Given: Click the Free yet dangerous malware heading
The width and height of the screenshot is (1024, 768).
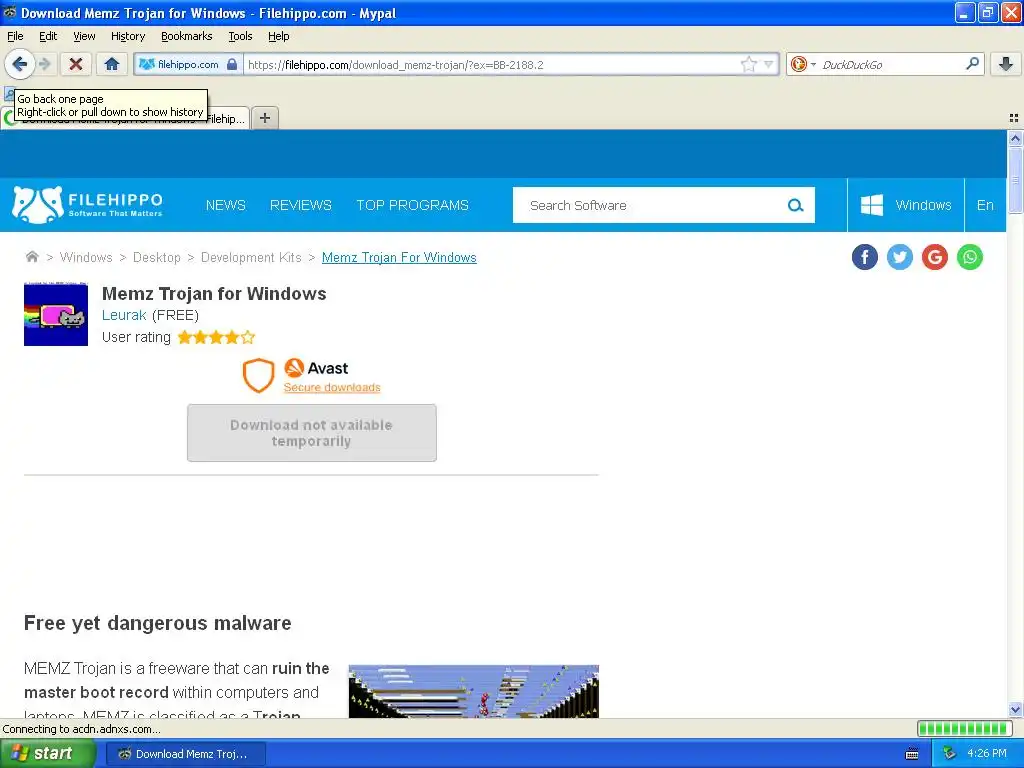Looking at the screenshot, I should (157, 623).
